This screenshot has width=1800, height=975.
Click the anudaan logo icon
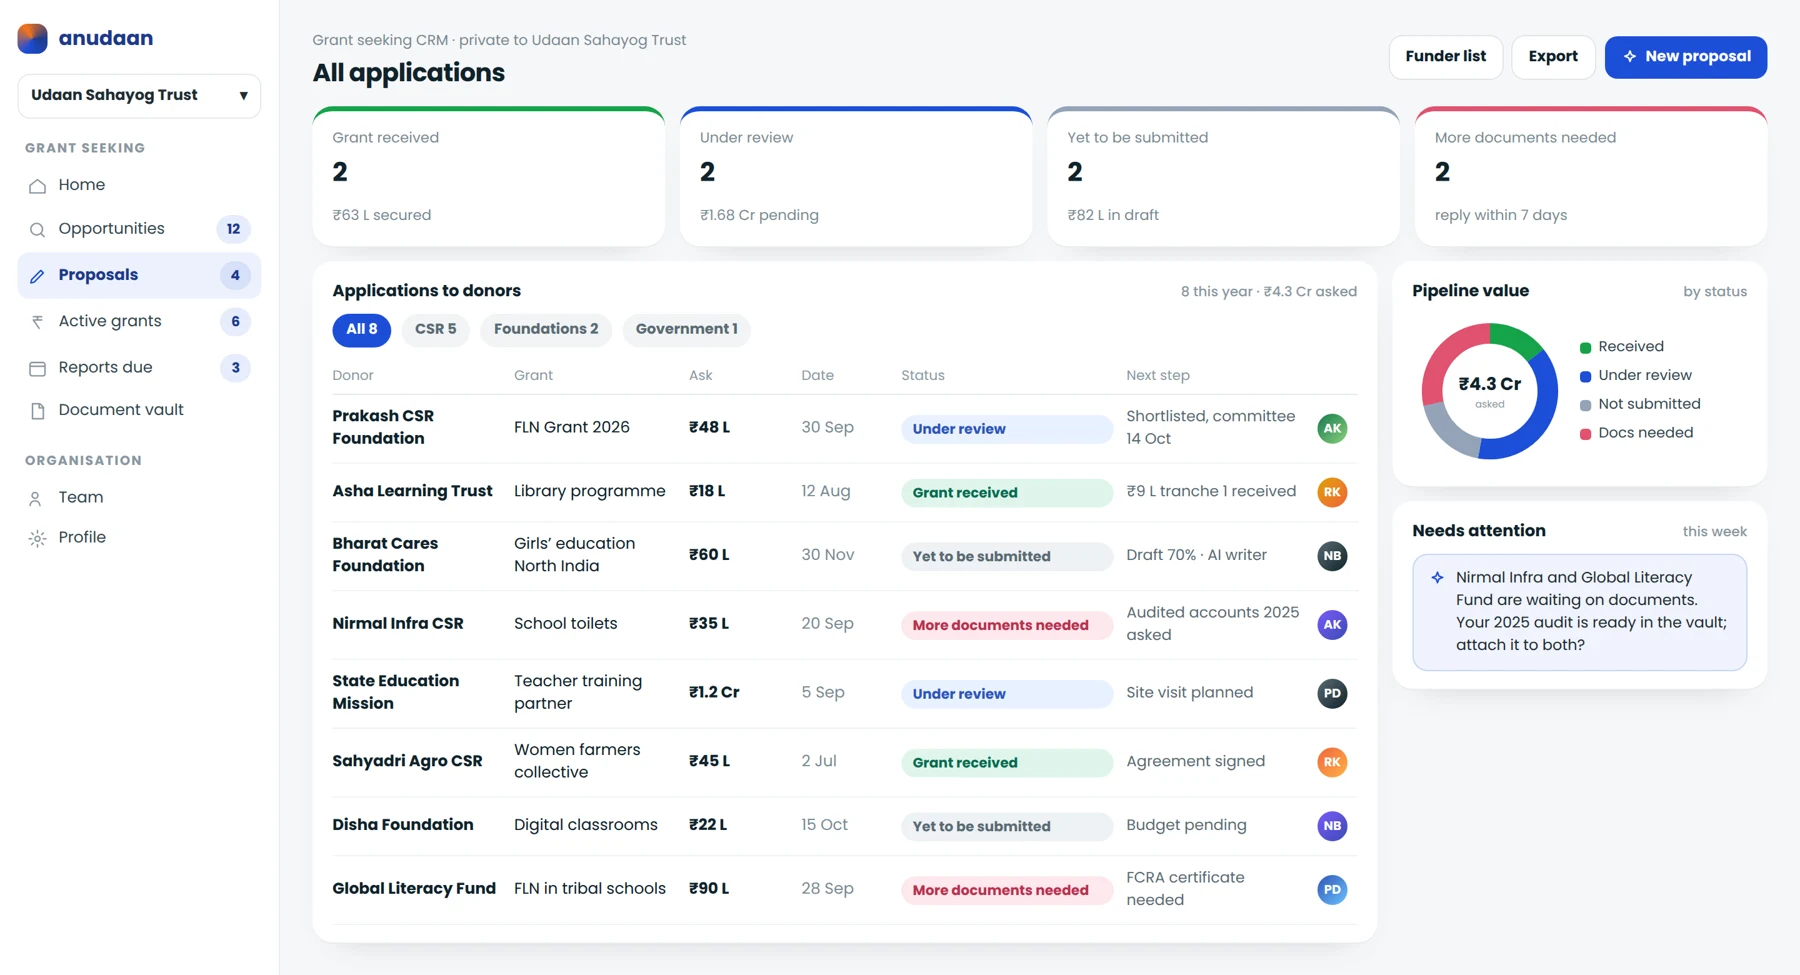[33, 38]
